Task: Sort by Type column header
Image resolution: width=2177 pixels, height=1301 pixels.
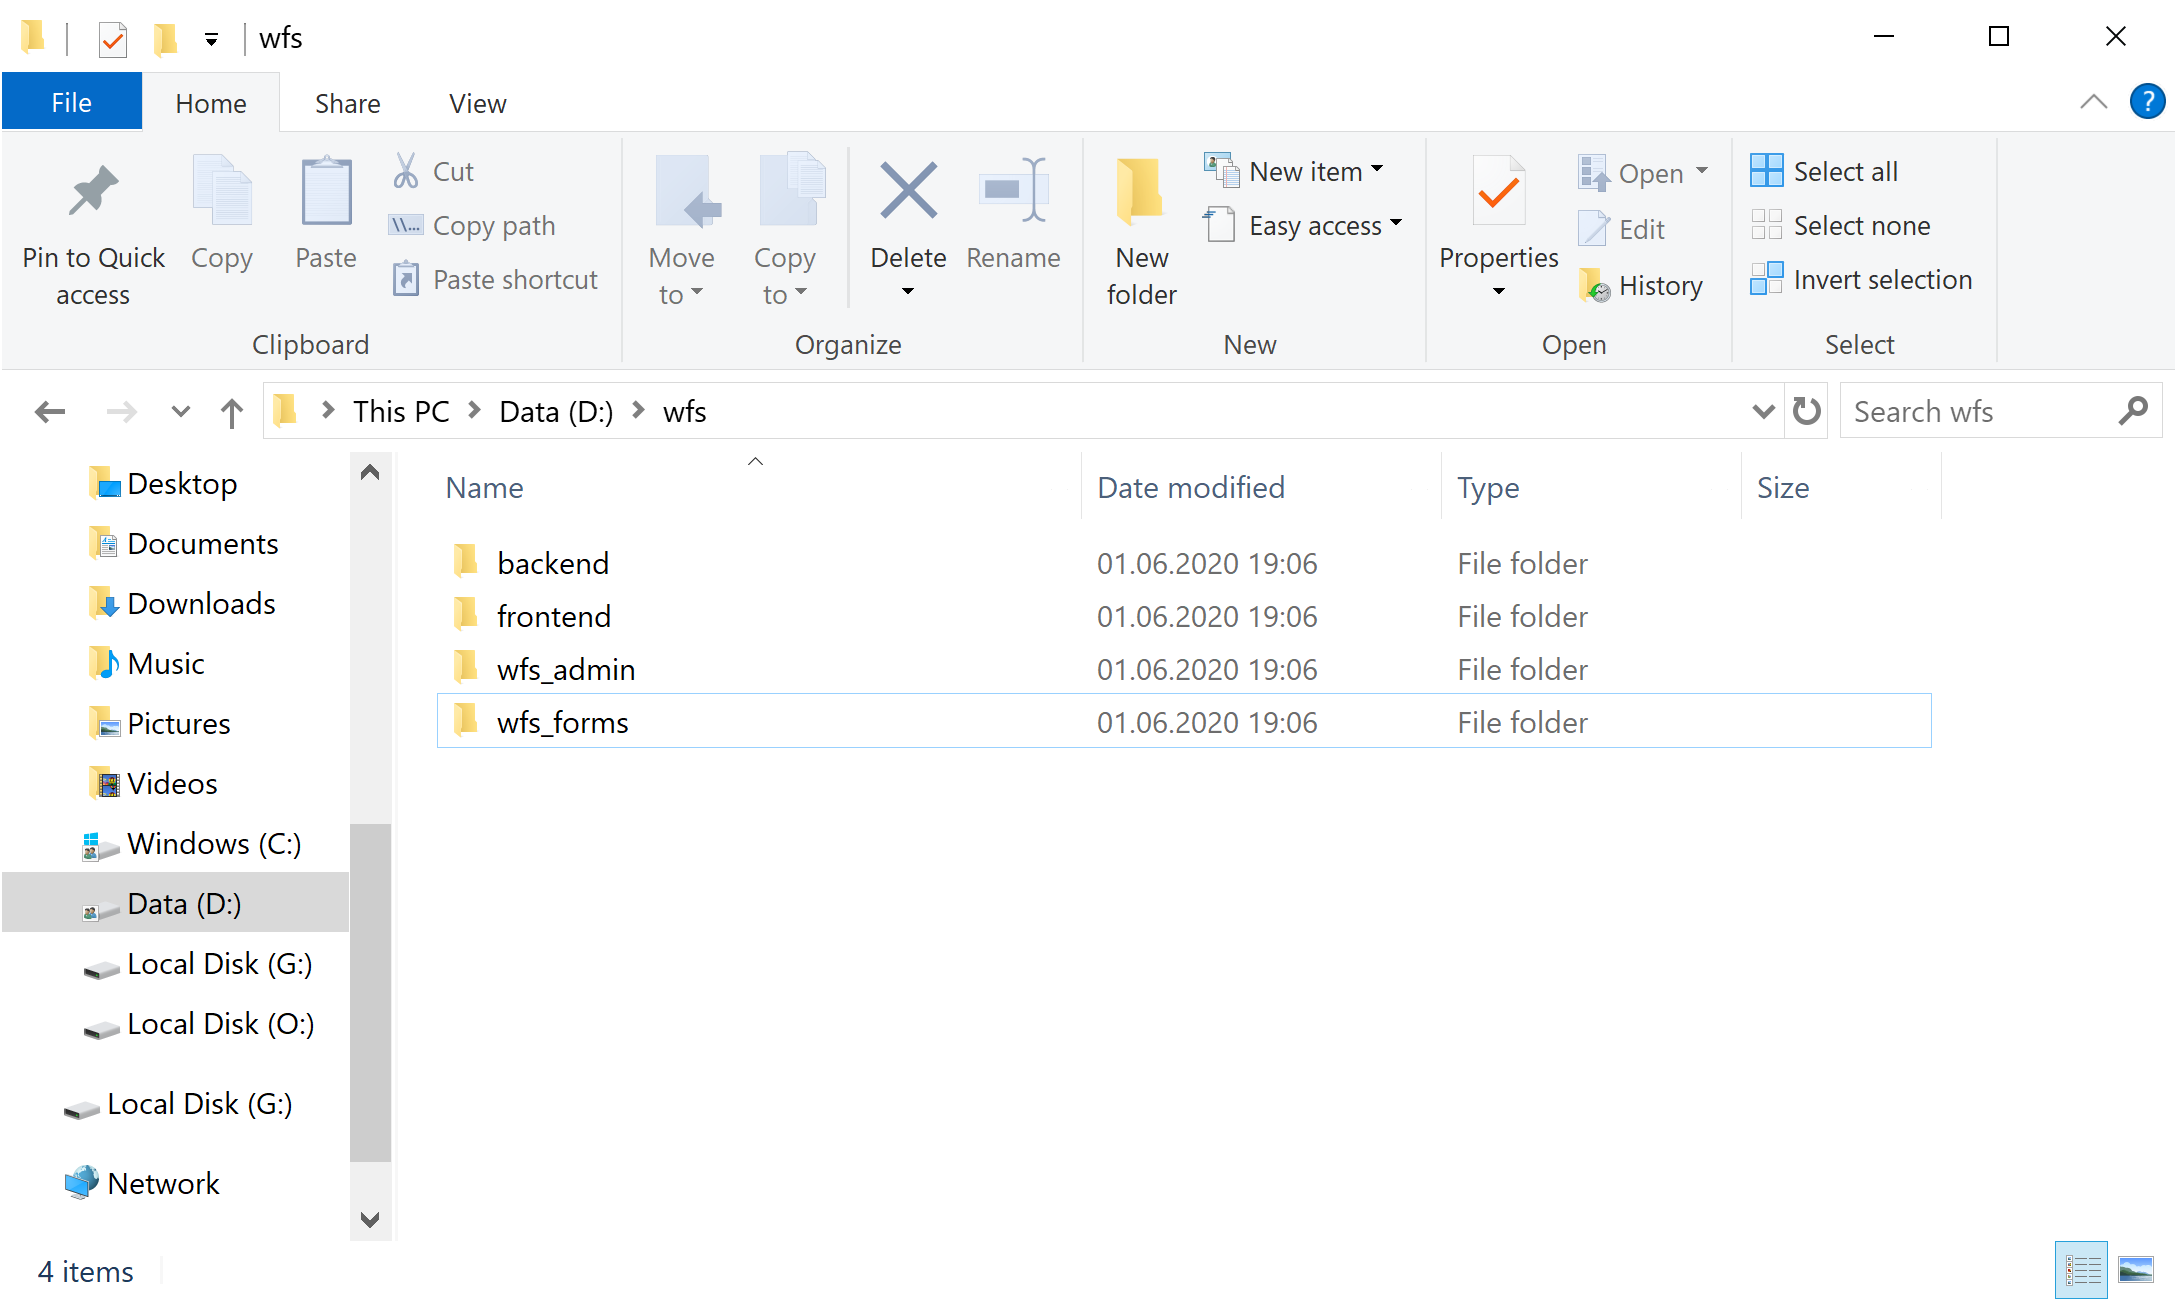Action: (x=1590, y=487)
